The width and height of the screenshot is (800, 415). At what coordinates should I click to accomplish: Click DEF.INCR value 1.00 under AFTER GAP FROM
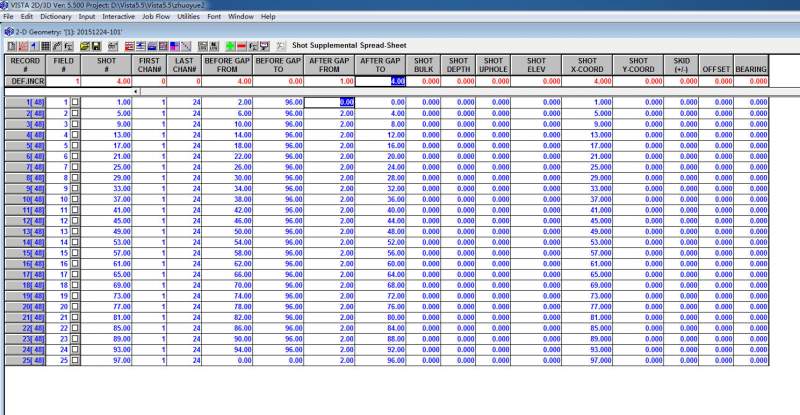tap(329, 81)
